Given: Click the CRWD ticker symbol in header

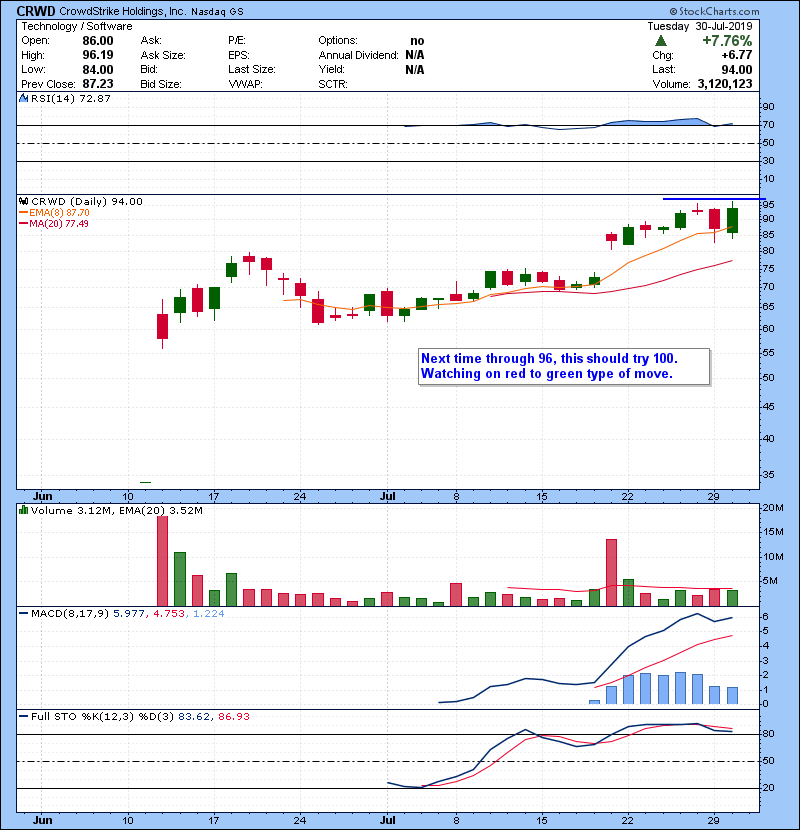Looking at the screenshot, I should 36,11.
